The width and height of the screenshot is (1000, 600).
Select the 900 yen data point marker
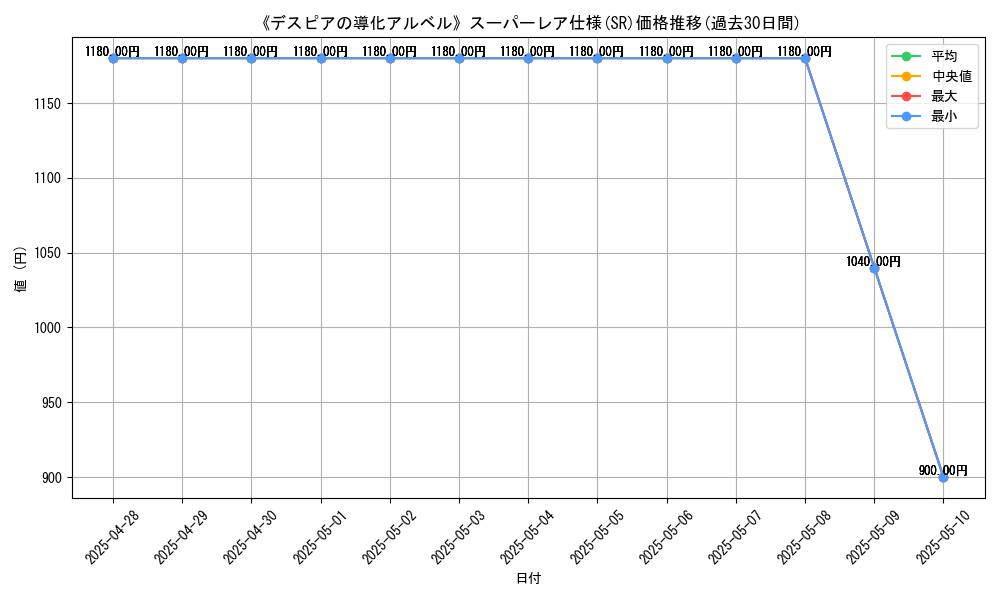coord(943,478)
